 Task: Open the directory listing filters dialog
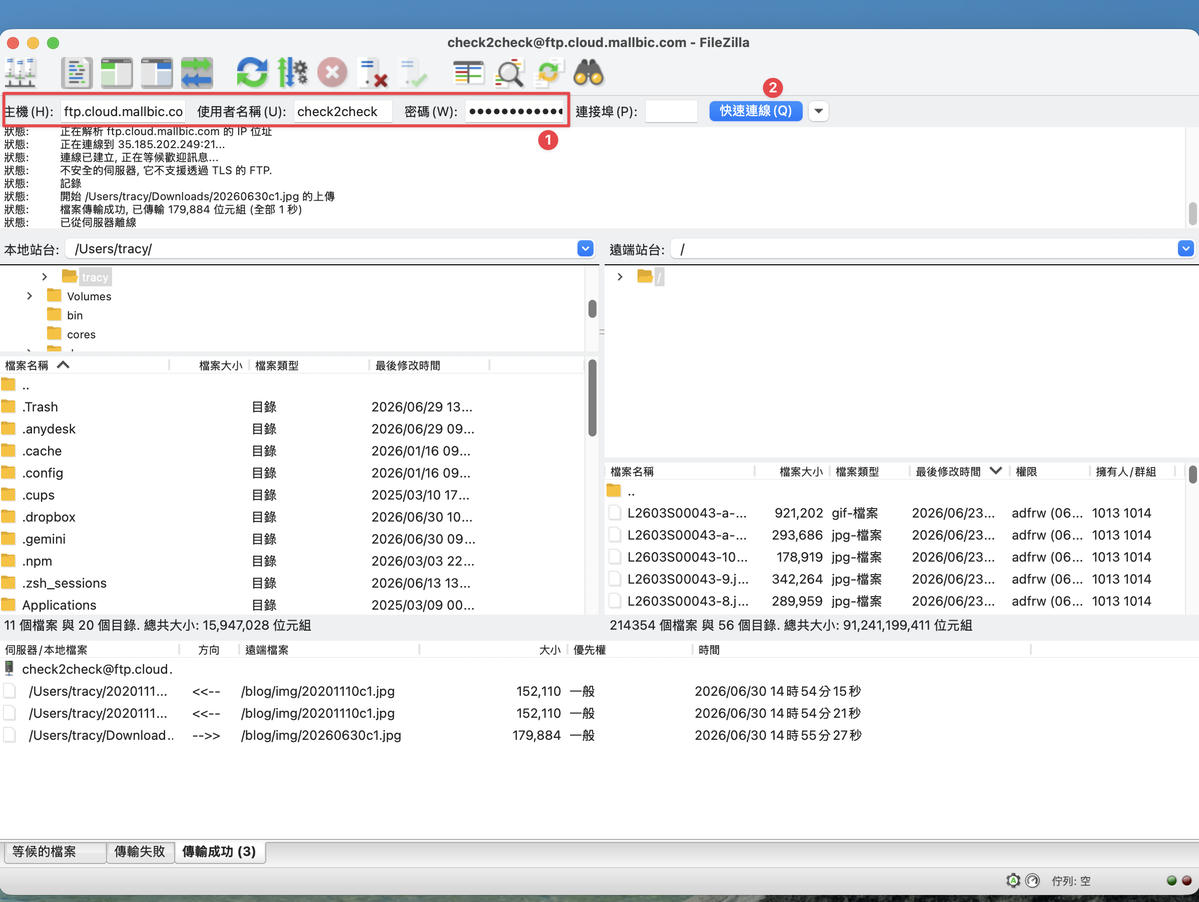pyautogui.click(x=468, y=73)
